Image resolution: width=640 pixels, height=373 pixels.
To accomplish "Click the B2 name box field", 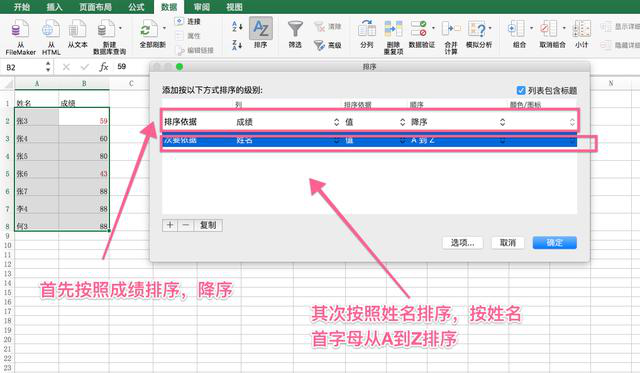I will click(x=24, y=67).
